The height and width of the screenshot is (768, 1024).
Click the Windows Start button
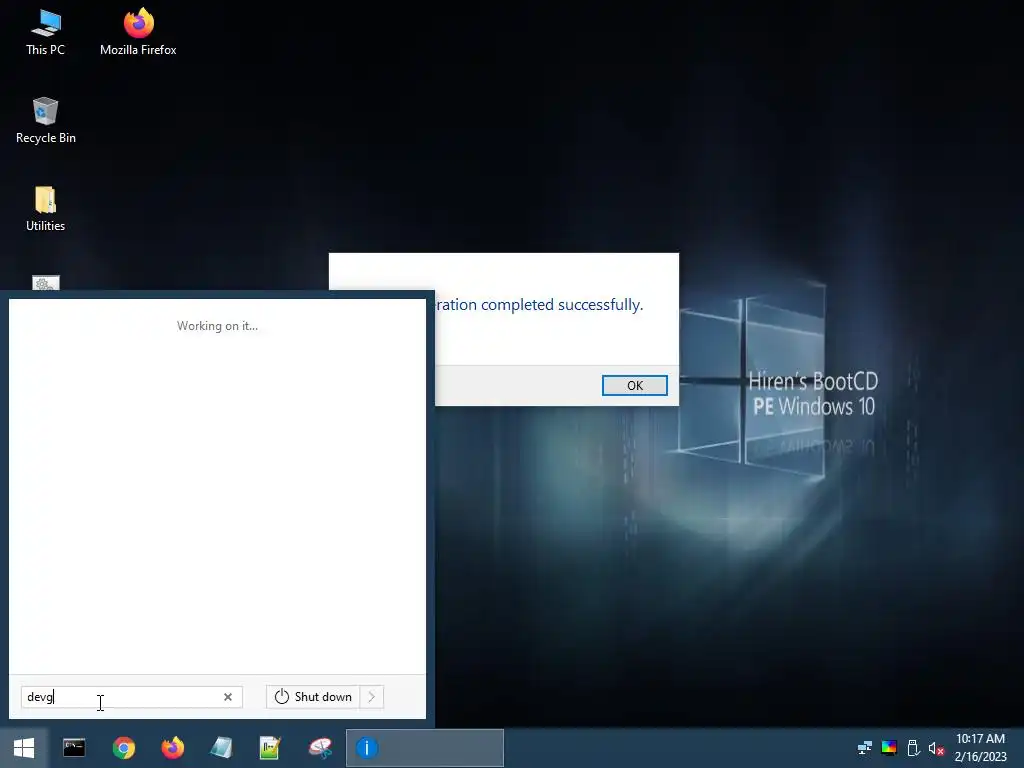click(x=24, y=748)
